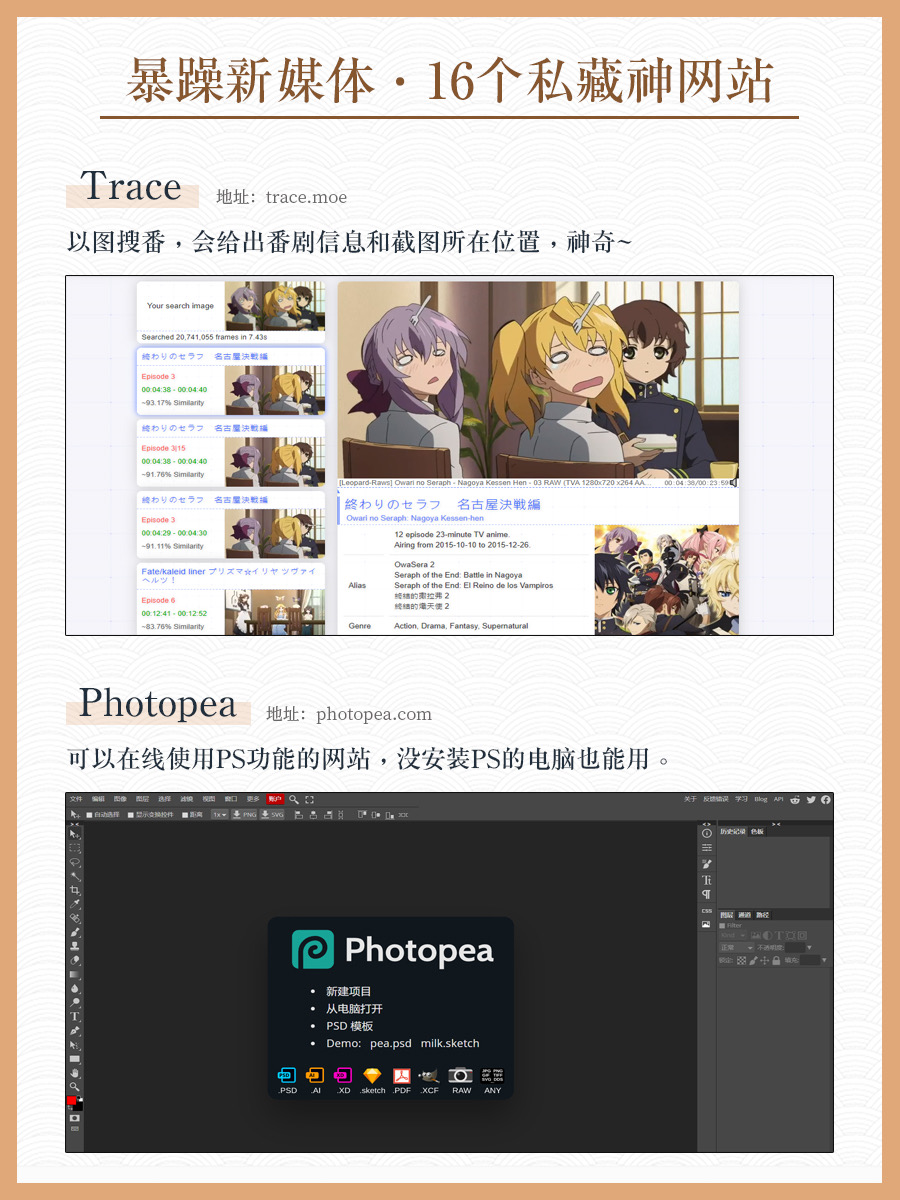Screen dimensions: 900x1200
Task: Click the SVG export button in Photopea
Action: point(272,815)
